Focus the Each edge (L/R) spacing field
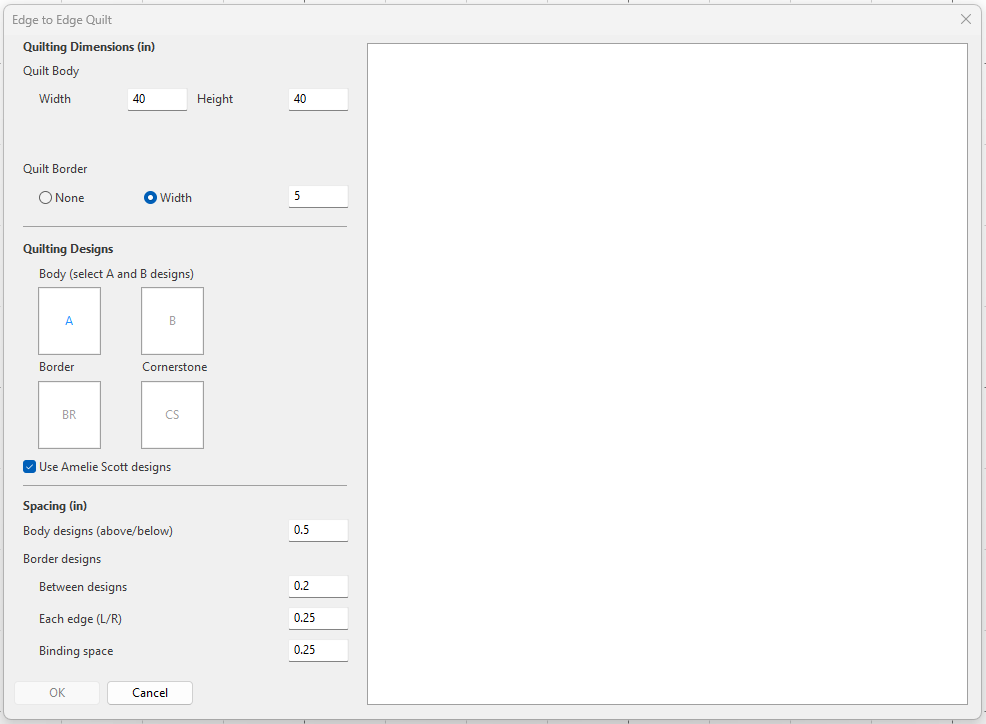This screenshot has height=724, width=986. [x=318, y=618]
